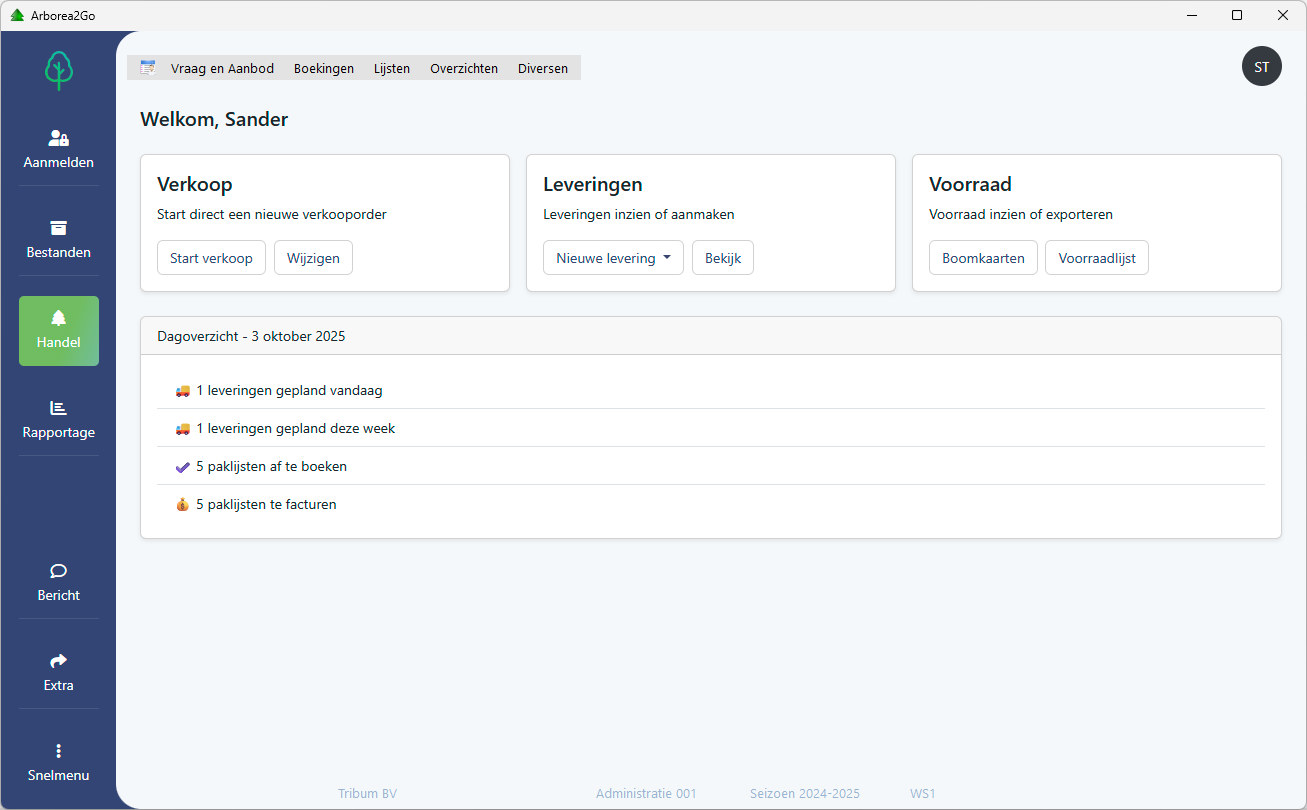Click the Start verkoop button
1307x810 pixels.
(211, 258)
